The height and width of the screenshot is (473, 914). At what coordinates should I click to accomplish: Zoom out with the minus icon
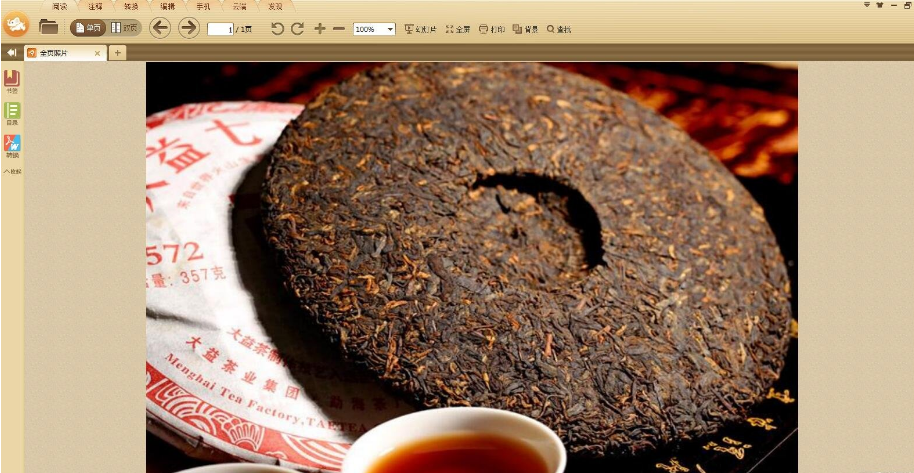tap(339, 29)
